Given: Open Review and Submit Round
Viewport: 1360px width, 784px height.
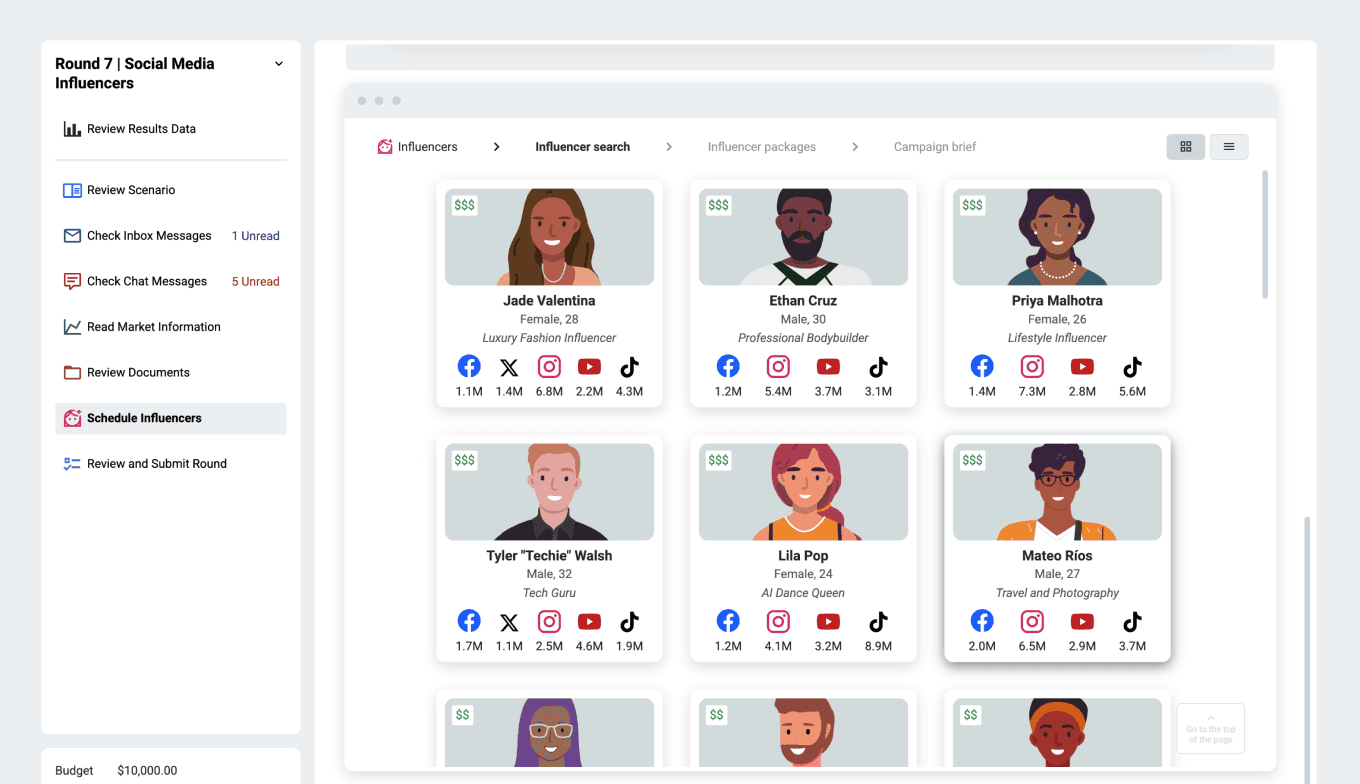Looking at the screenshot, I should click(x=171, y=464).
